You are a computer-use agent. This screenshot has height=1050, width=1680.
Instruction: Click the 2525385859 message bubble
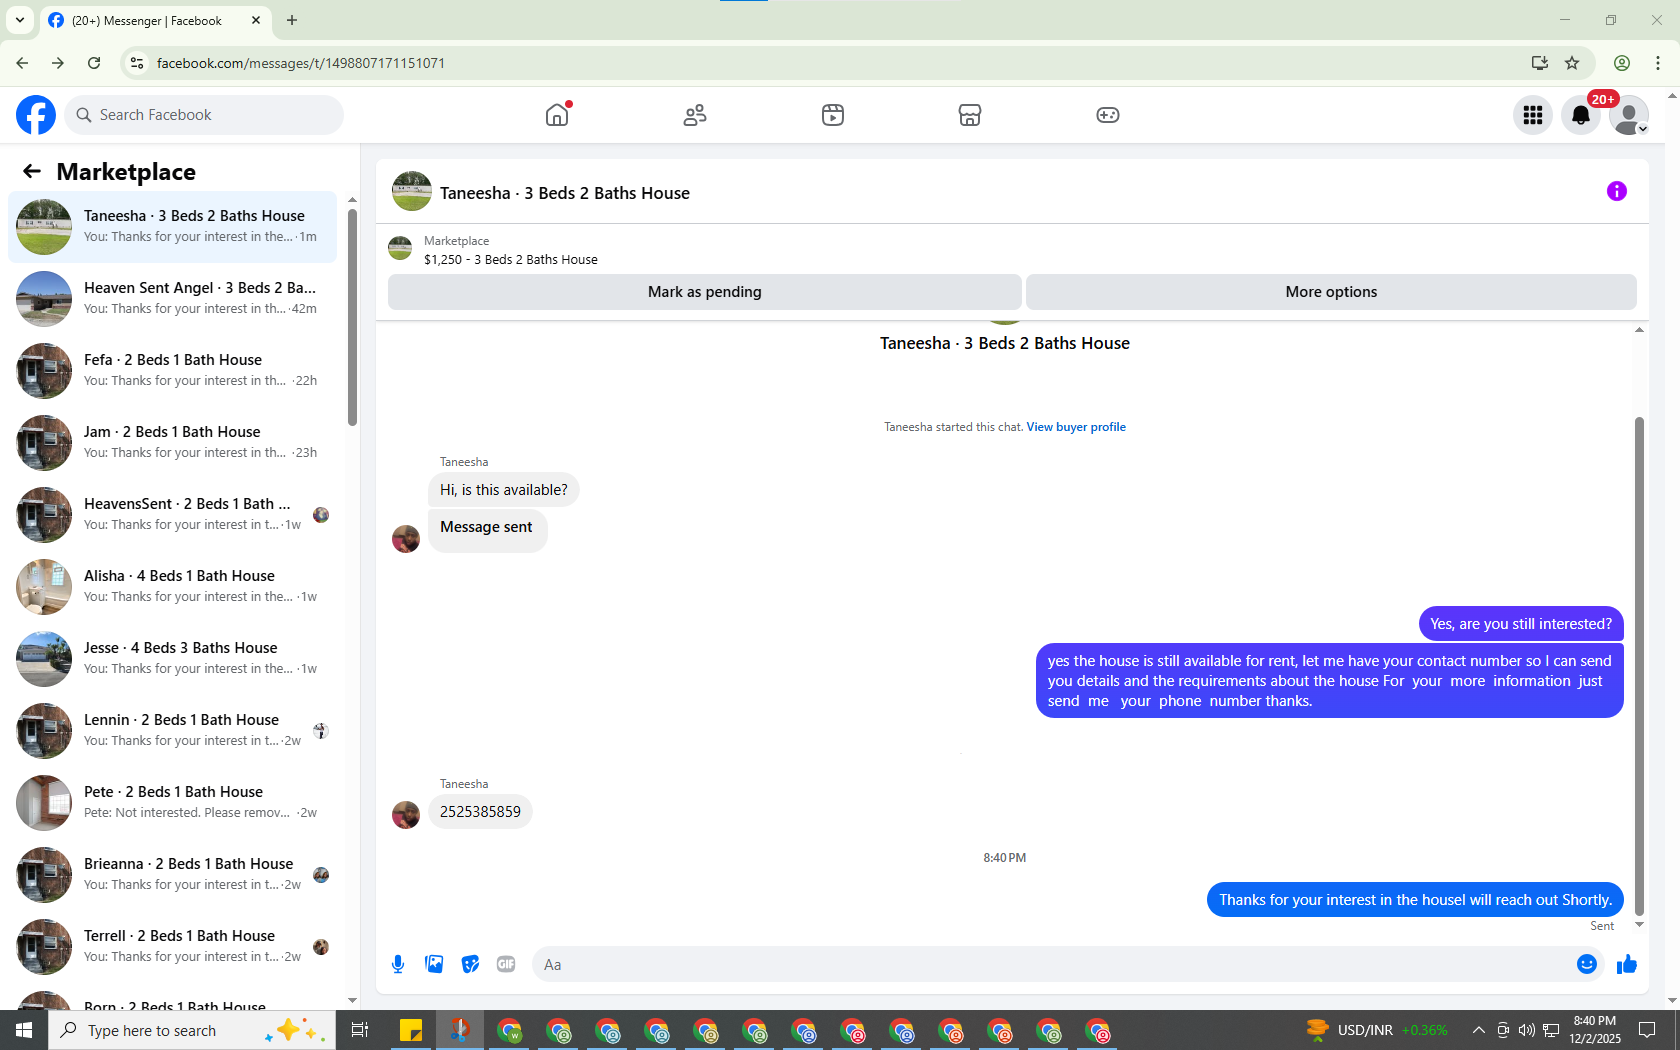(480, 812)
